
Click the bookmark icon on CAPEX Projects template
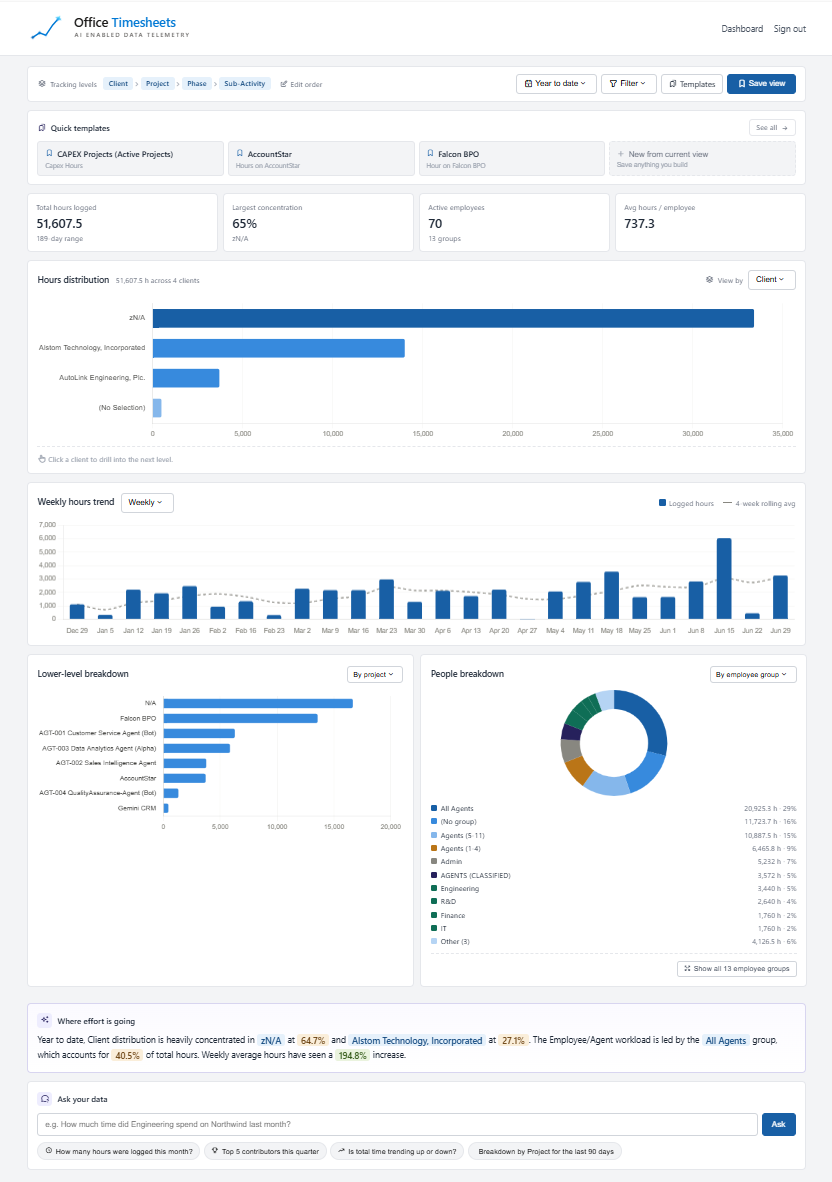(x=50, y=153)
